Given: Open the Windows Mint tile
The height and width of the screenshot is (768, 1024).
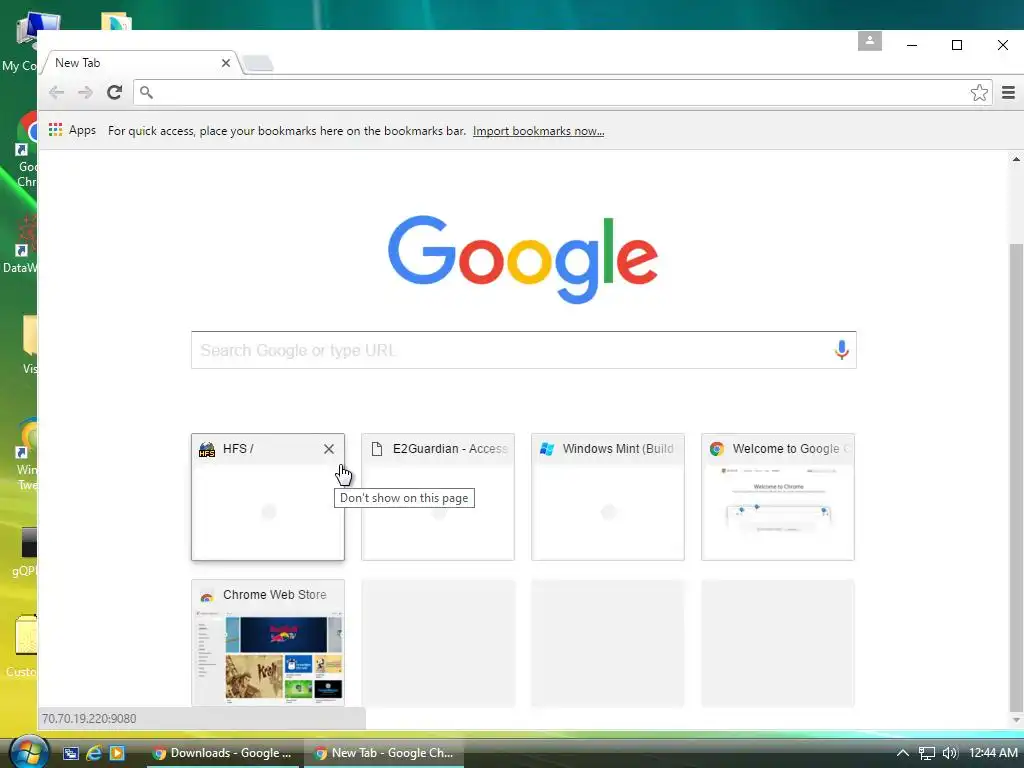Looking at the screenshot, I should click(x=608, y=497).
